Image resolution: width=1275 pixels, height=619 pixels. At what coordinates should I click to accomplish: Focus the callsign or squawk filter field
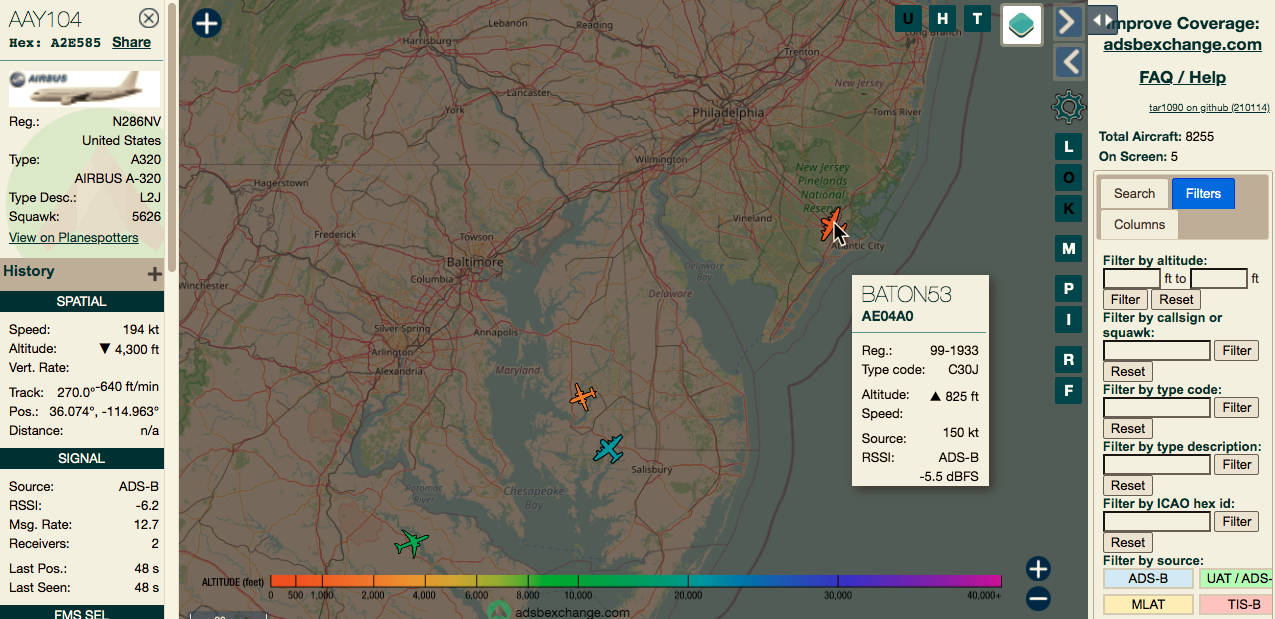1157,350
